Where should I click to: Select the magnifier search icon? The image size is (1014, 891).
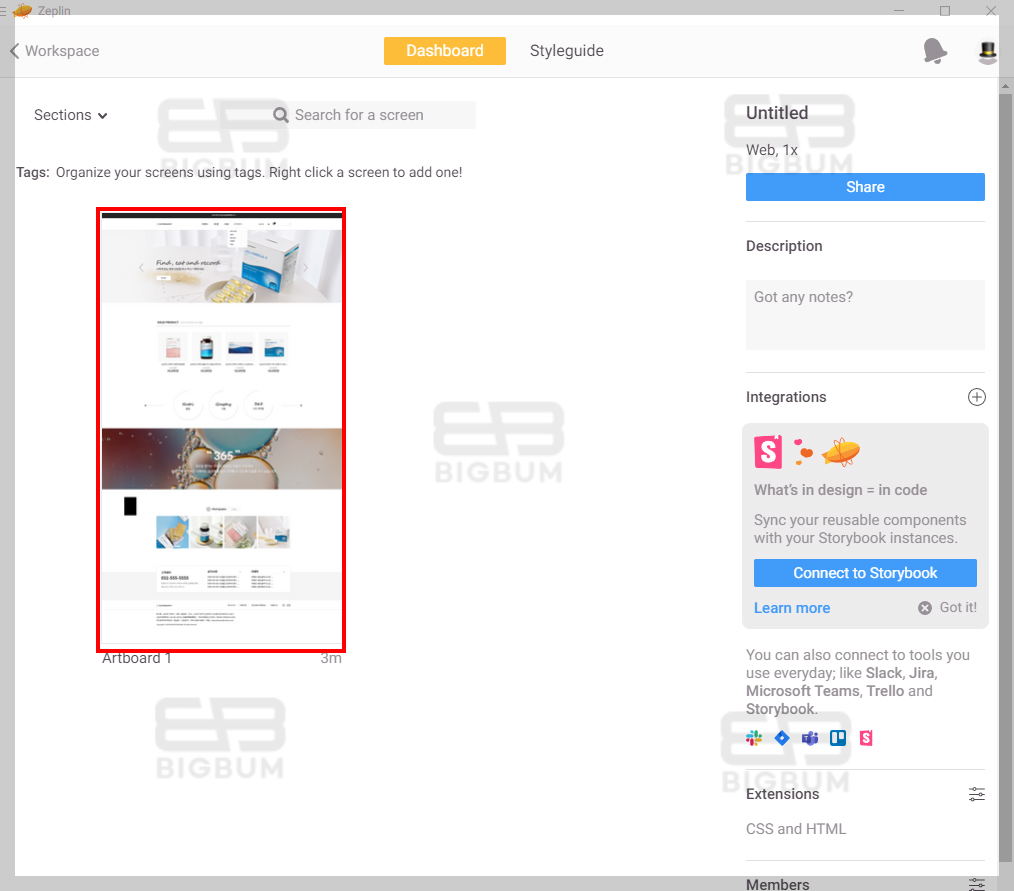tap(281, 115)
